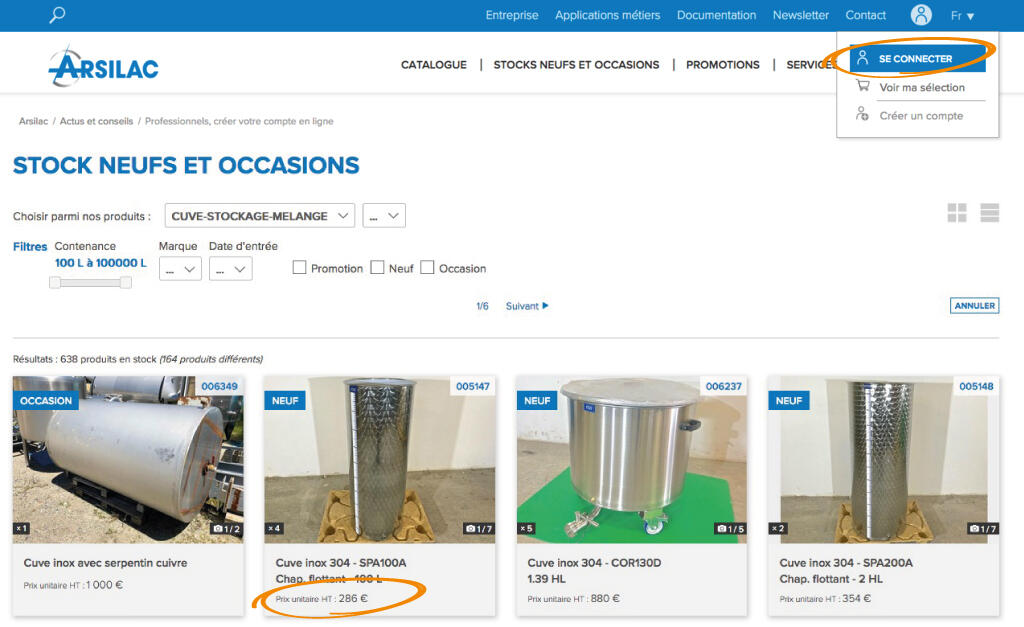Image resolution: width=1024 pixels, height=627 pixels.
Task: Select Voir ma sélection
Action: click(x=921, y=87)
